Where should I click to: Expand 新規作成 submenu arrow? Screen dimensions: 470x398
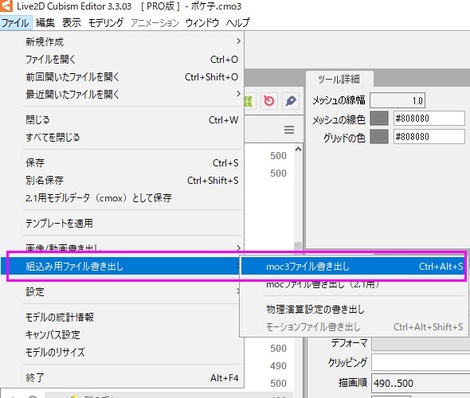[238, 41]
